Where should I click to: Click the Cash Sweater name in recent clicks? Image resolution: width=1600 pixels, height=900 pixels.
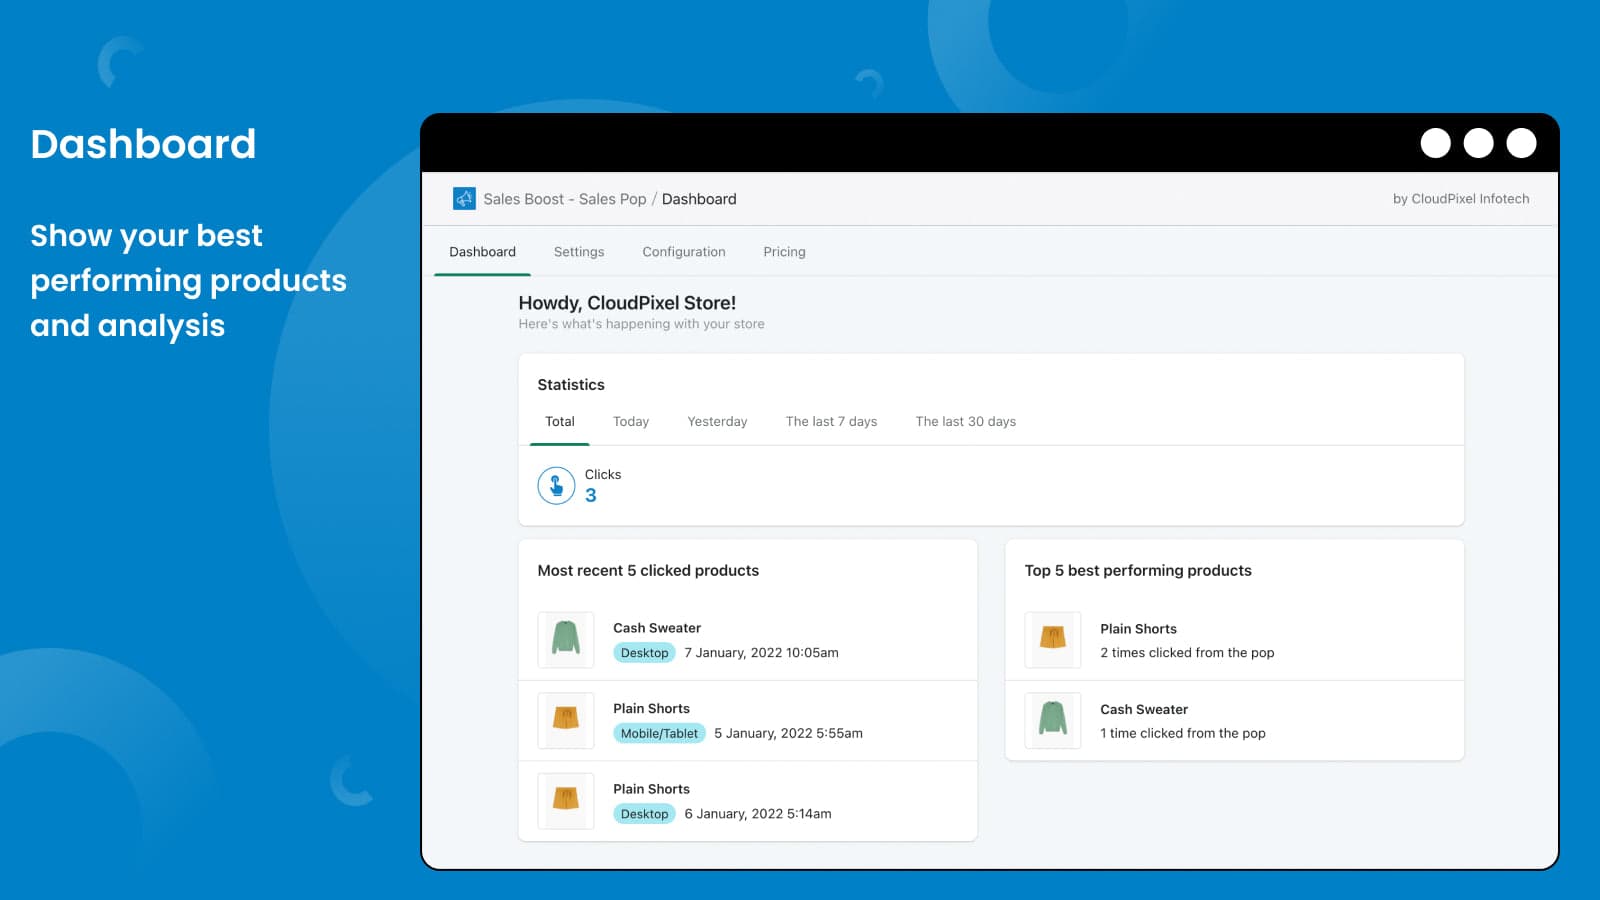[657, 628]
